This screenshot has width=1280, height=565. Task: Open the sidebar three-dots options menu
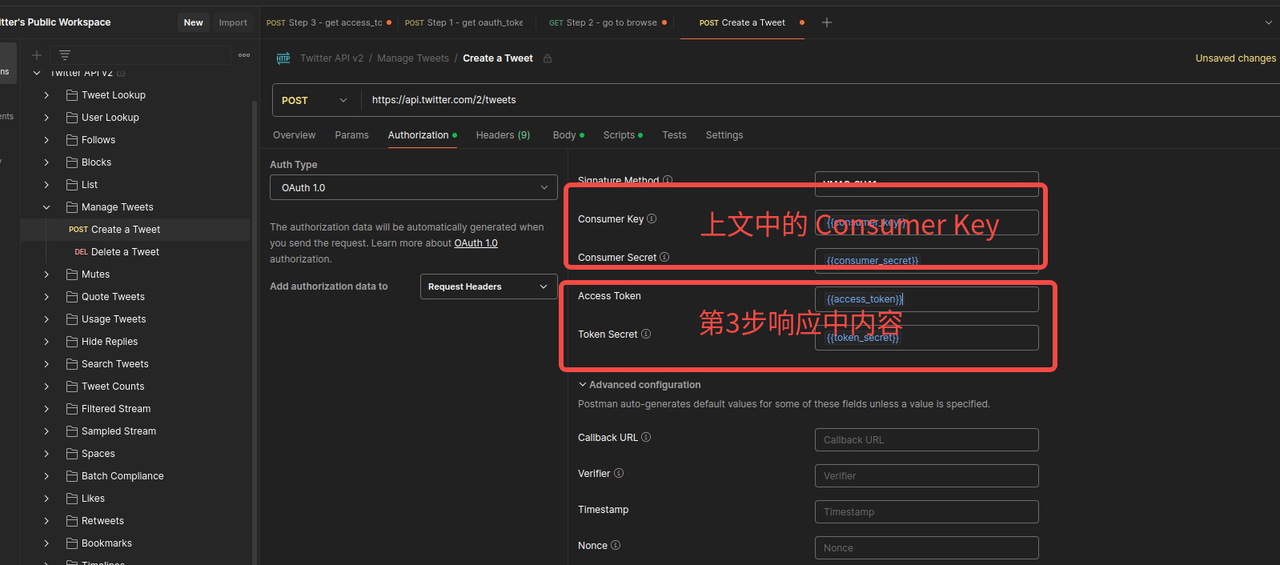(x=244, y=55)
